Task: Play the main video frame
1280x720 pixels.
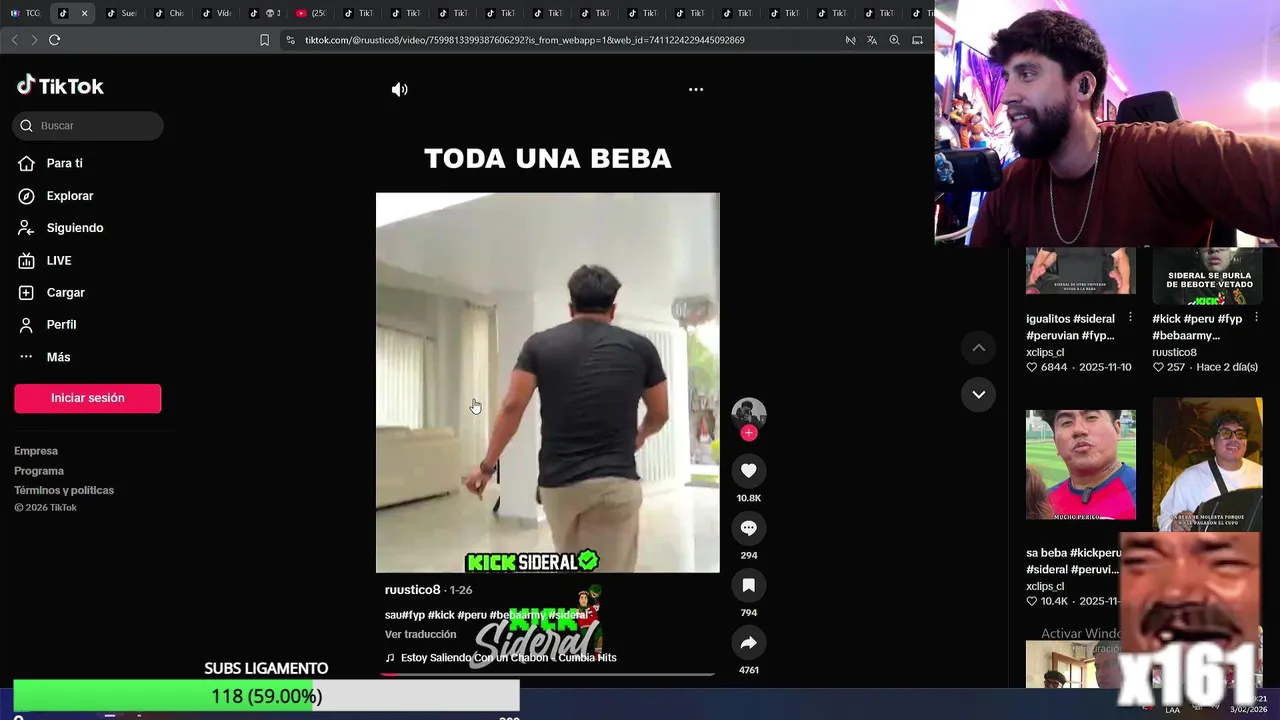Action: tap(547, 382)
